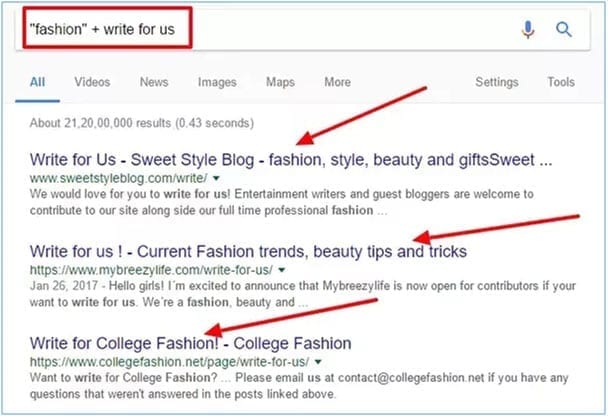Expand the More search menu

(337, 82)
